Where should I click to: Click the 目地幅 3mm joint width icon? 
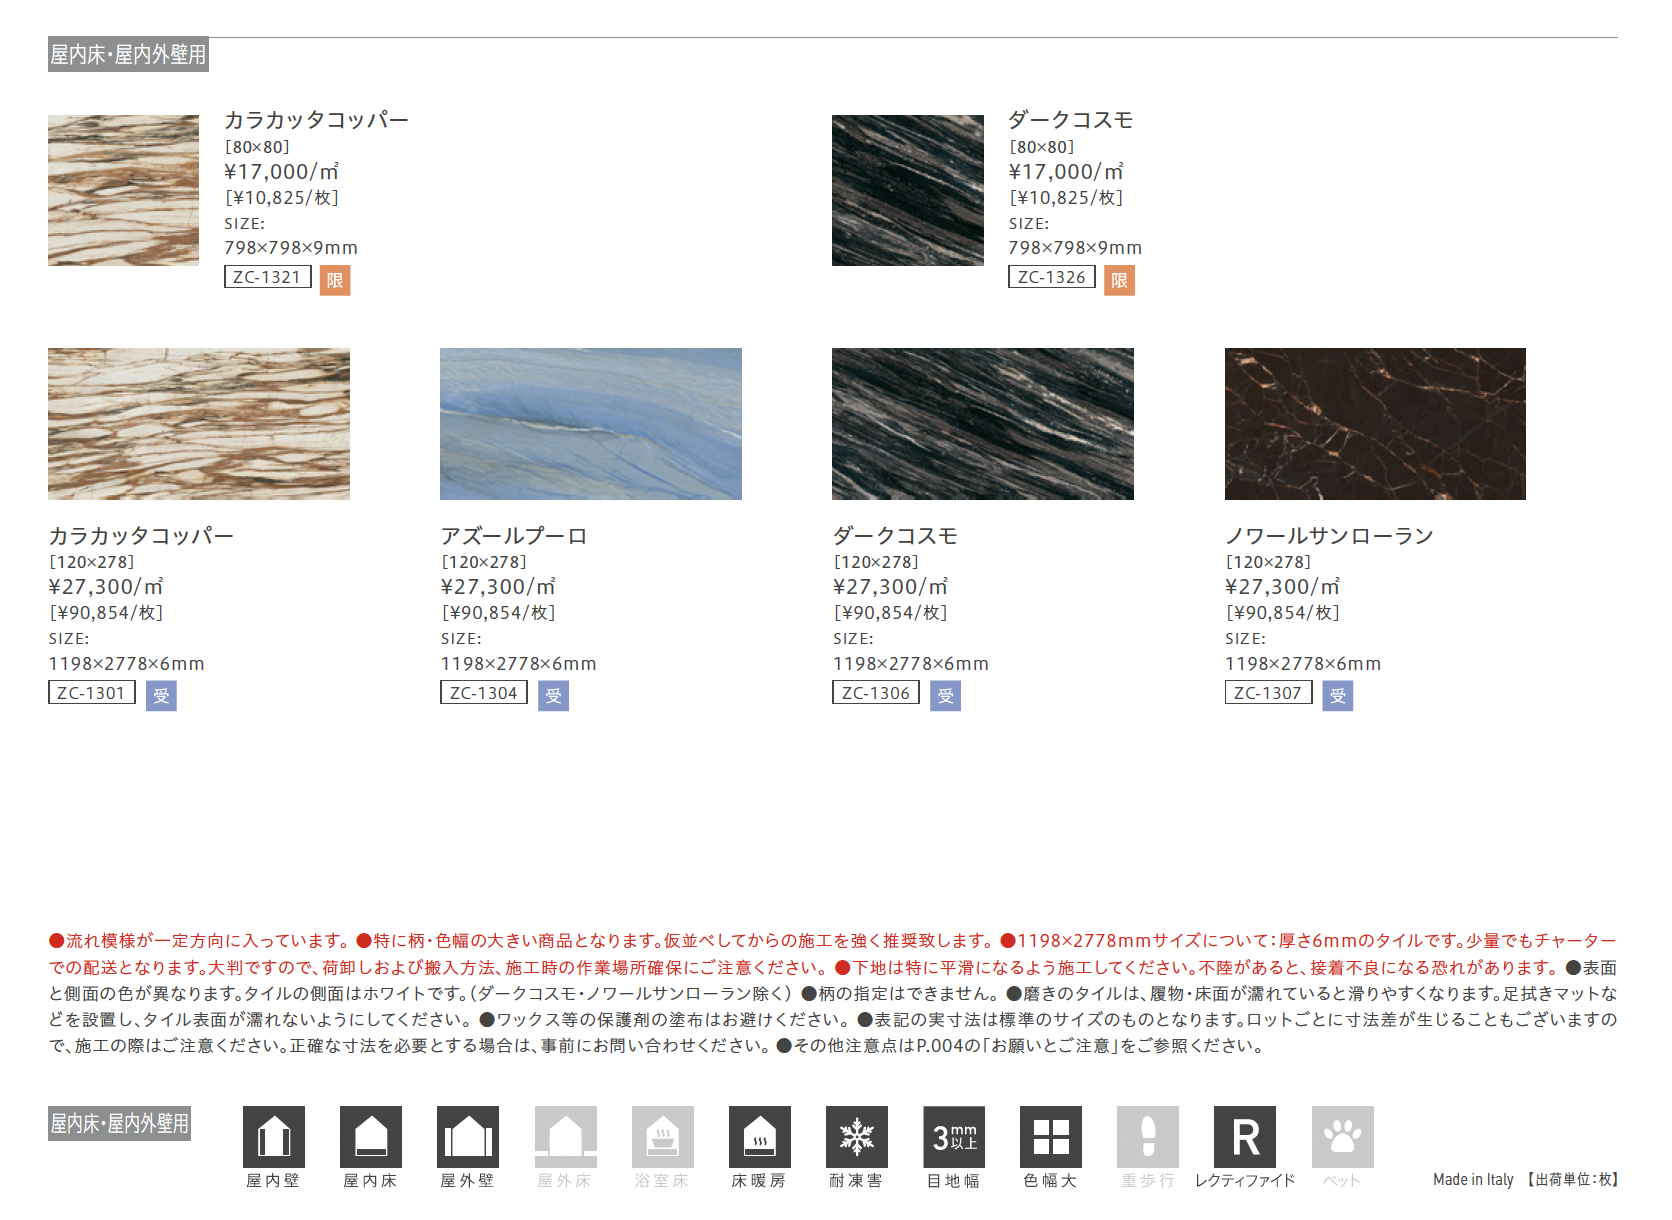(x=953, y=1136)
